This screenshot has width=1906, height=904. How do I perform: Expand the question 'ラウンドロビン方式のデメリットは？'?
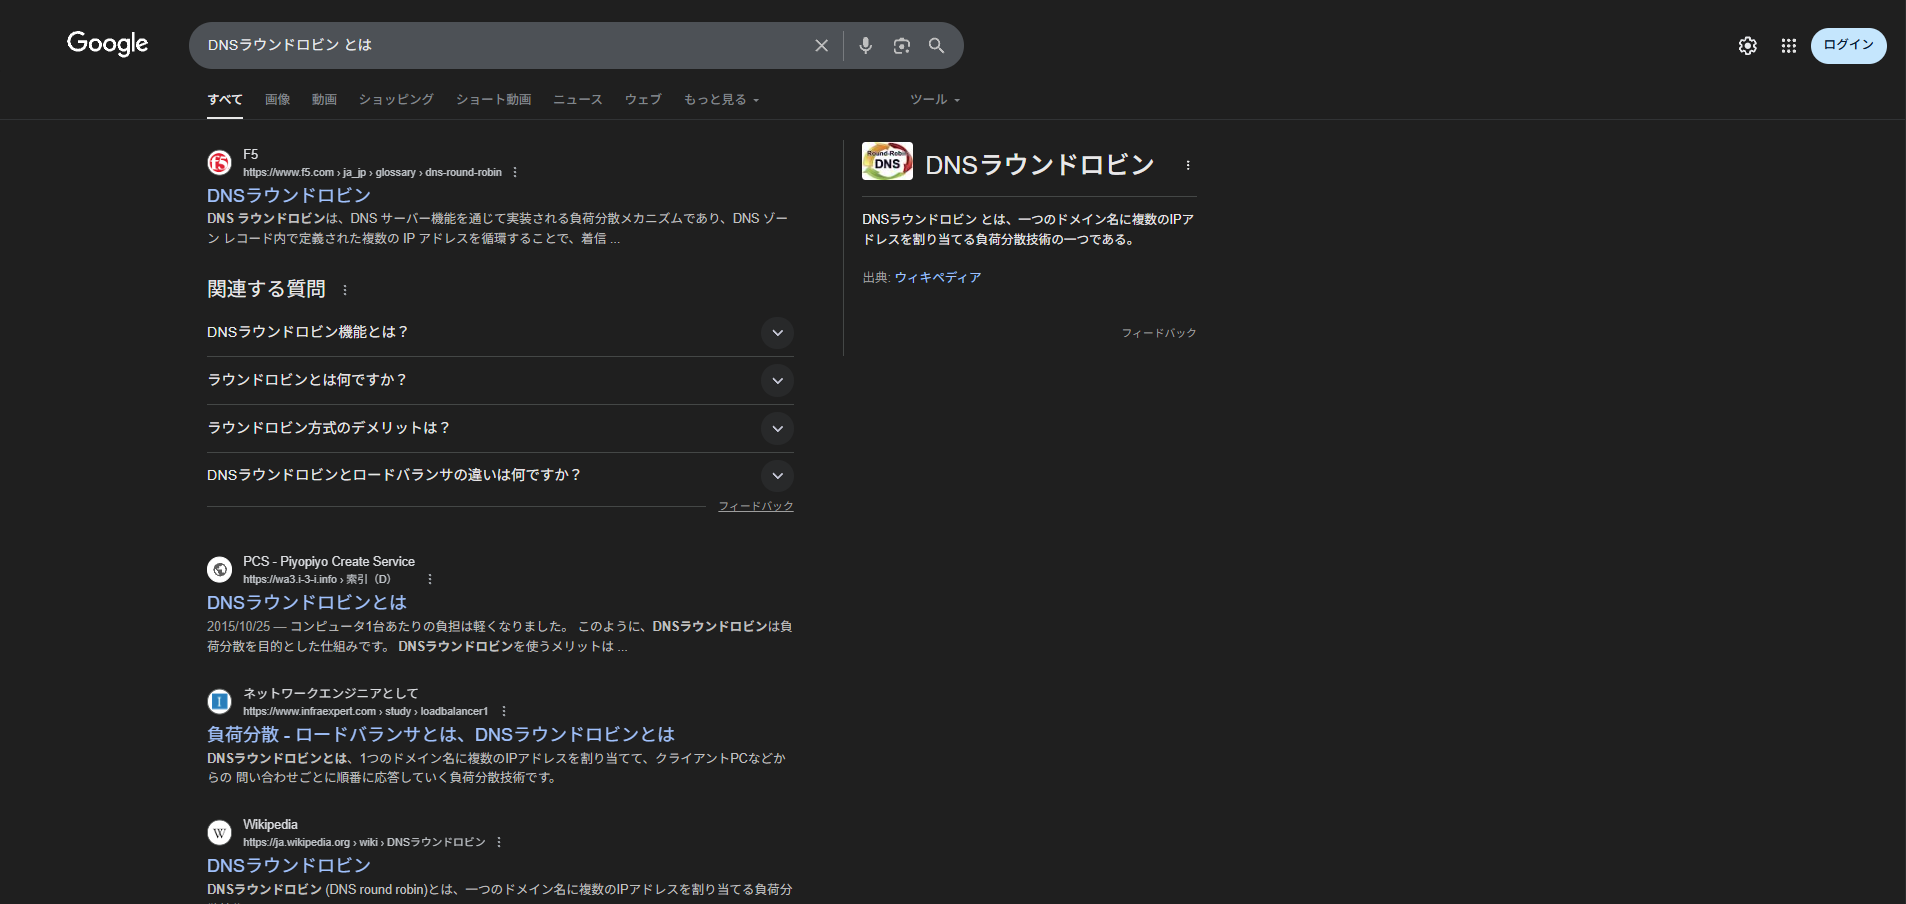(x=777, y=429)
